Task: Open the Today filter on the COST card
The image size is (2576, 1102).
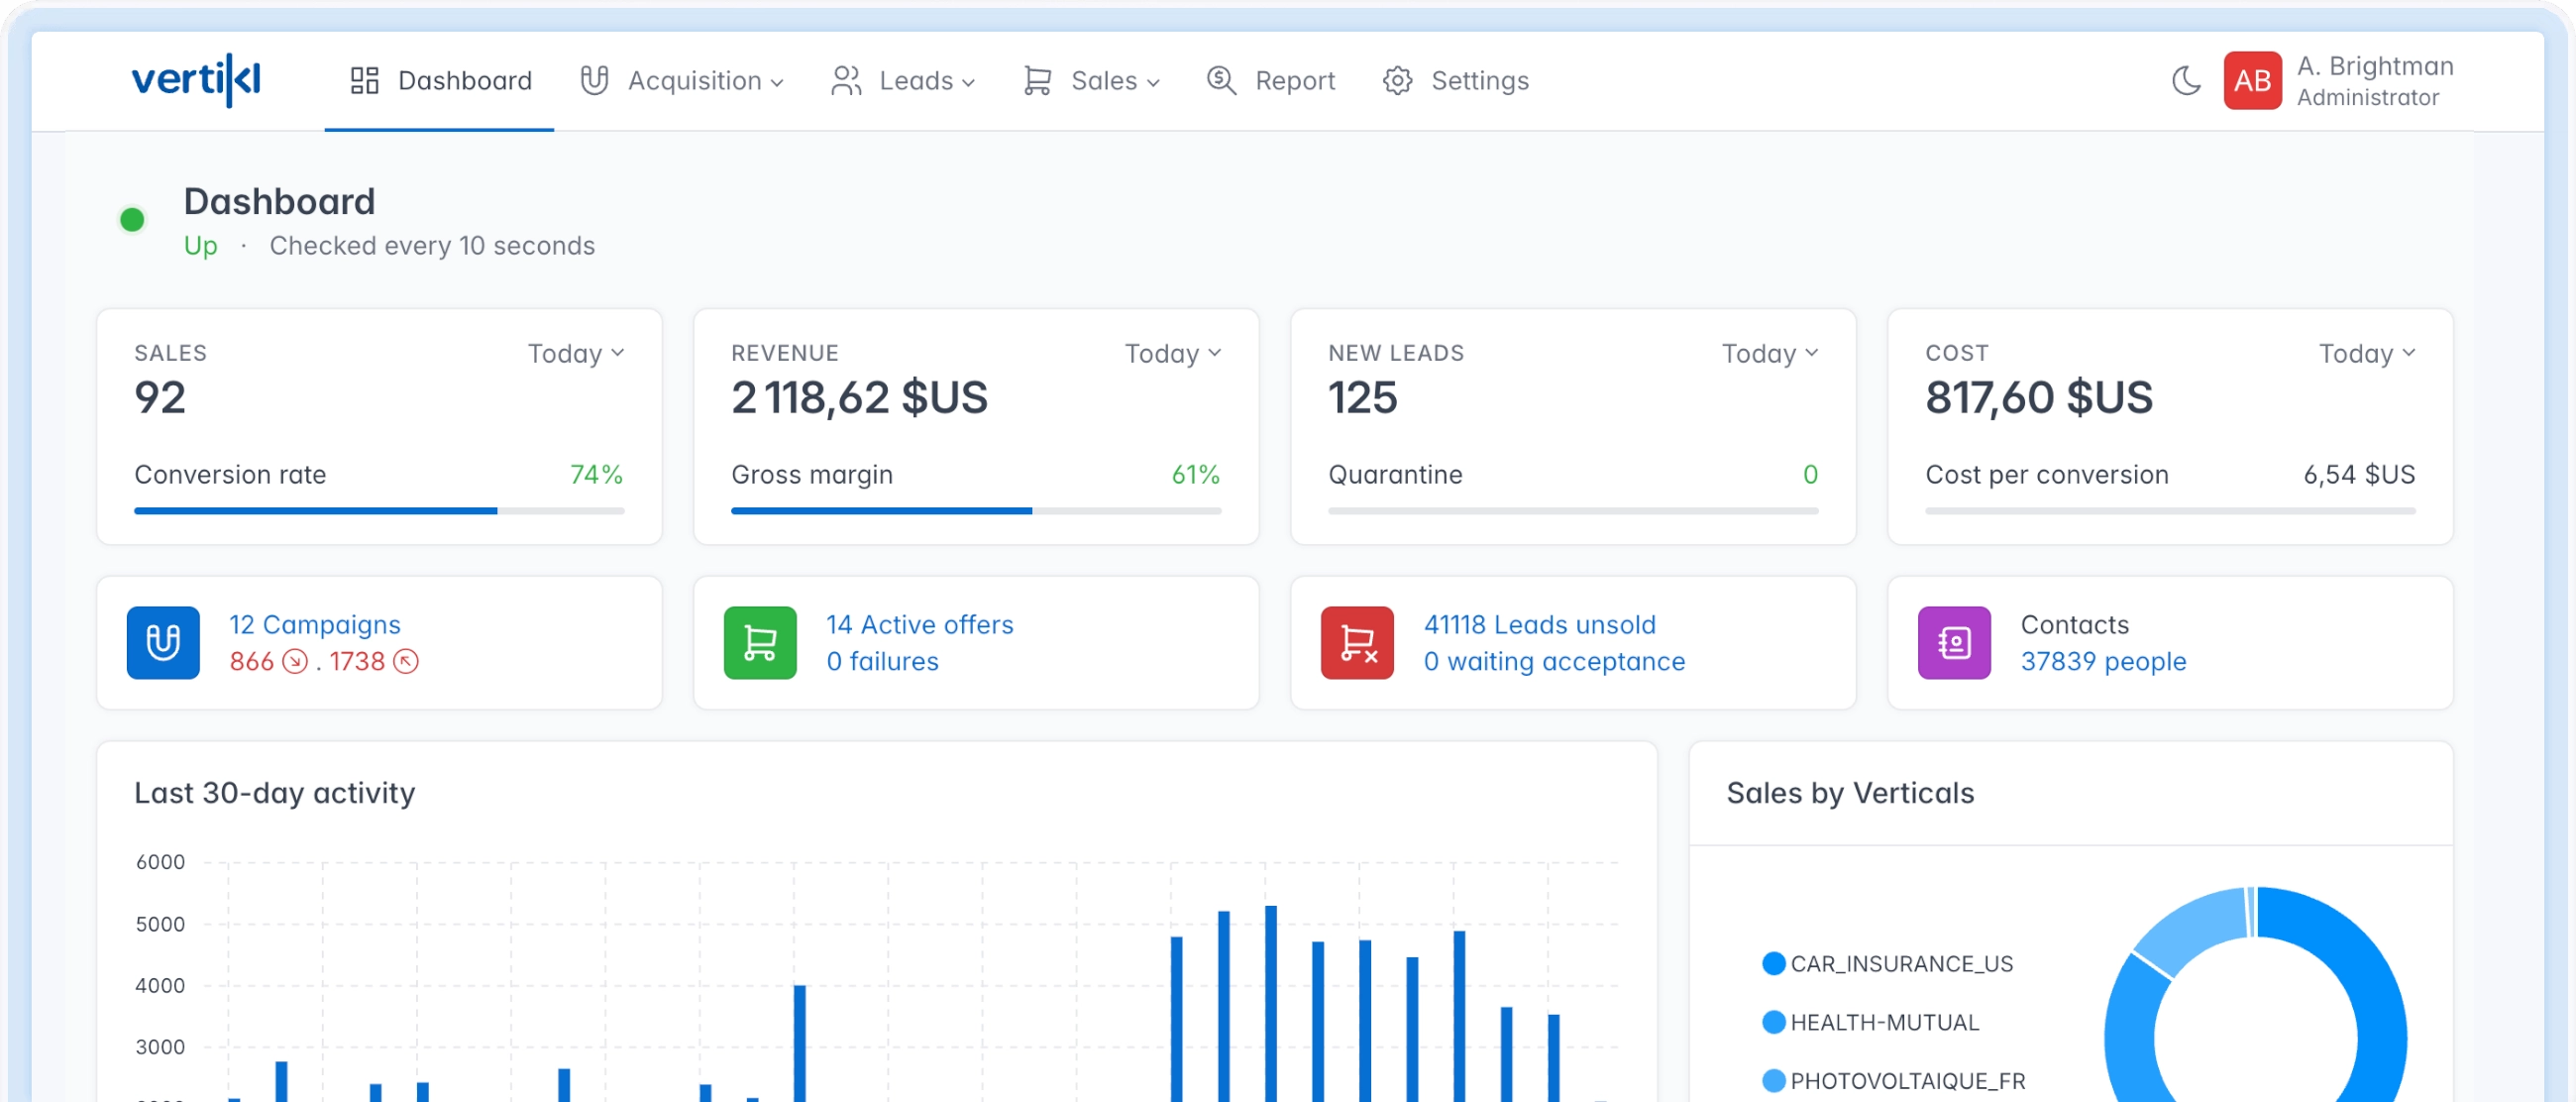Action: [2367, 353]
